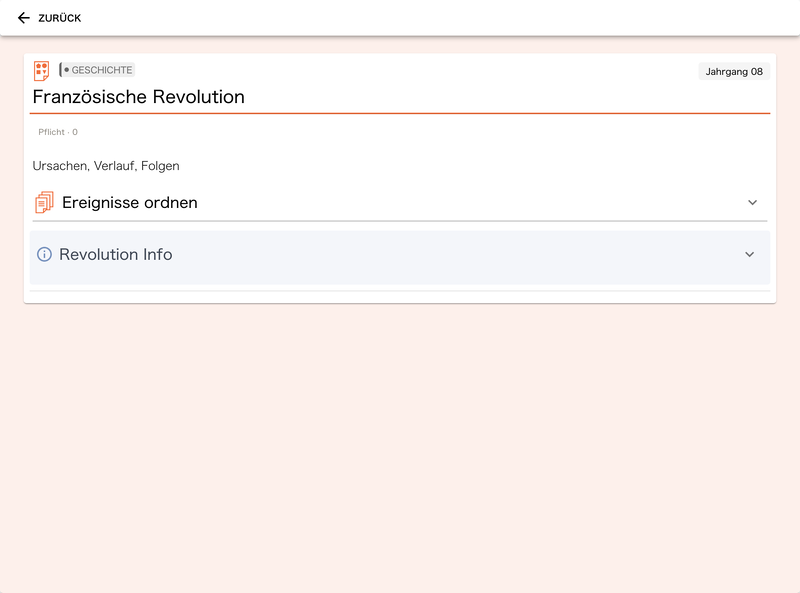
Task: Click the orange learning module icon
Action: click(x=41, y=70)
